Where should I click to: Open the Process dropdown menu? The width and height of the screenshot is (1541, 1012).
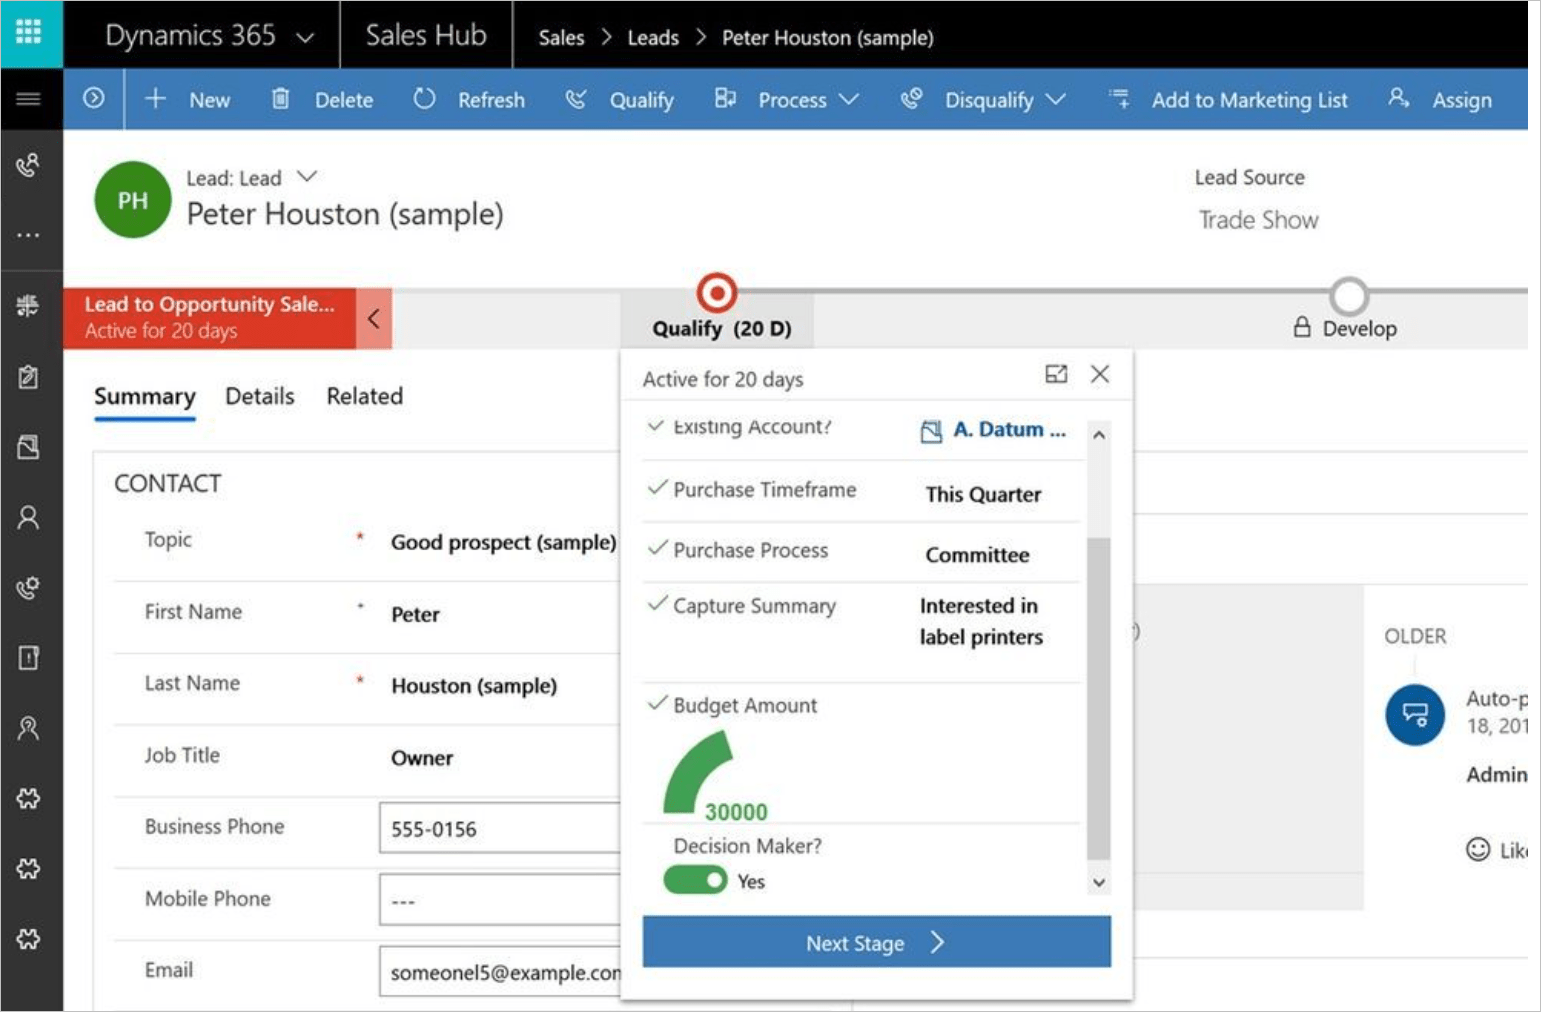(x=787, y=99)
